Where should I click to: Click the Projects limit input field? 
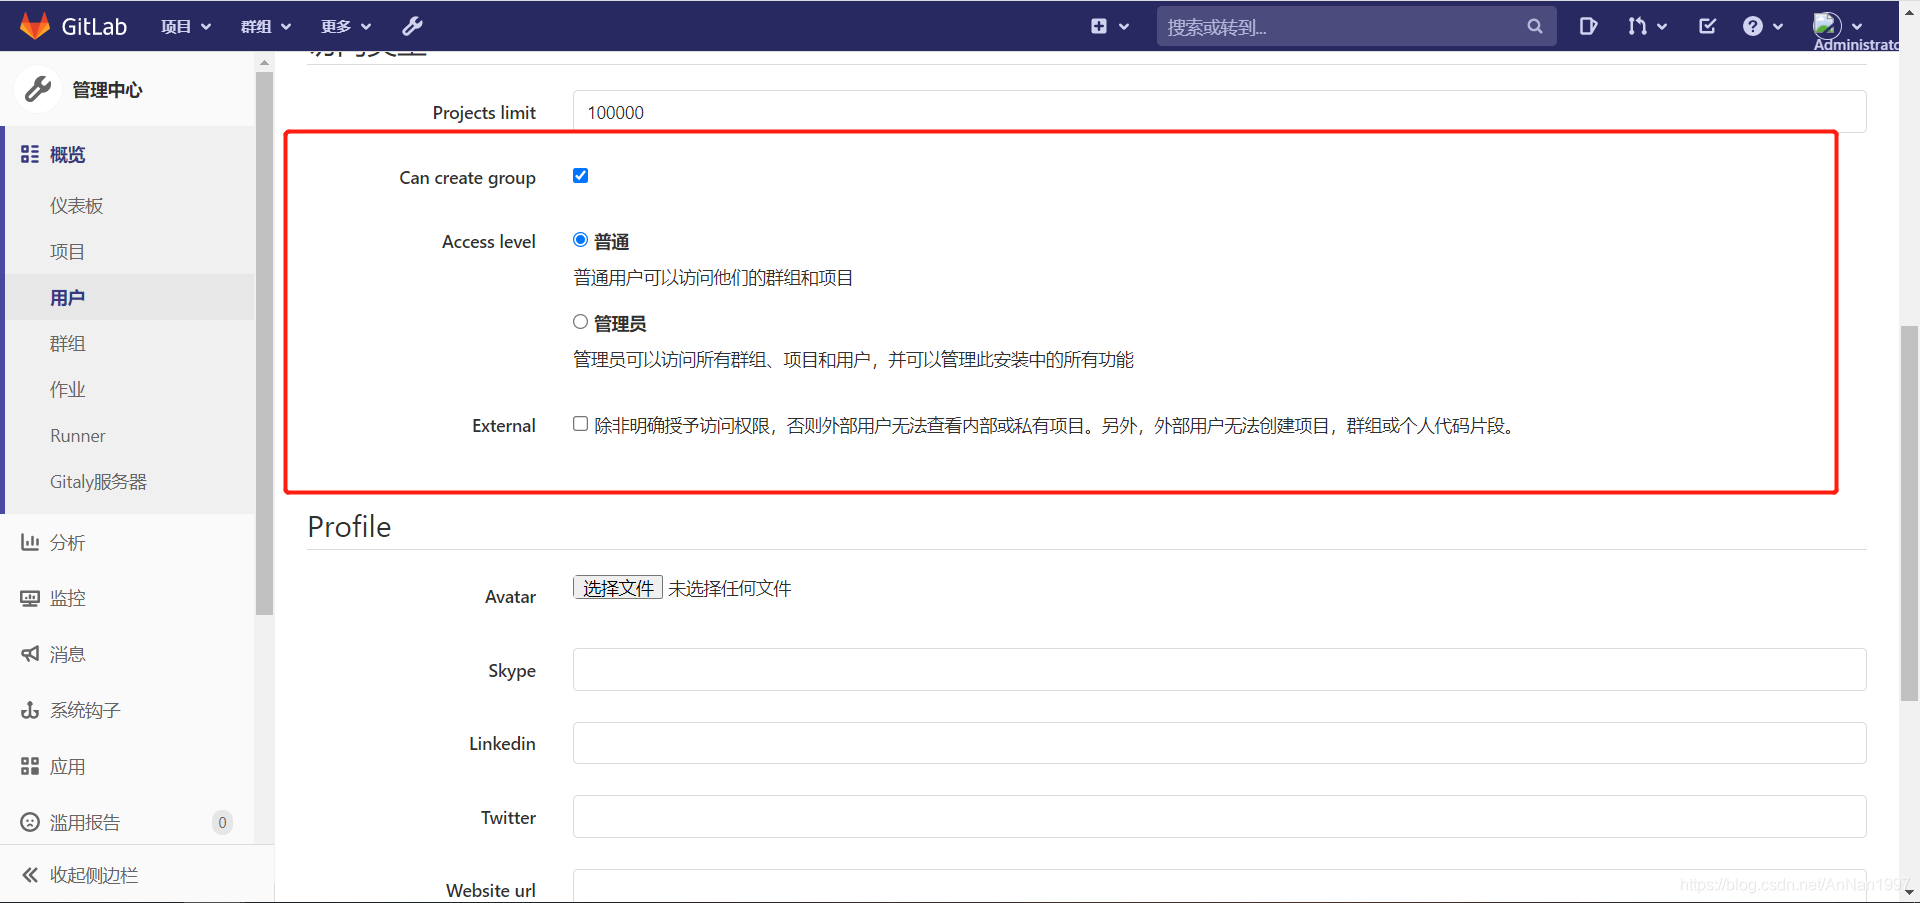1219,112
